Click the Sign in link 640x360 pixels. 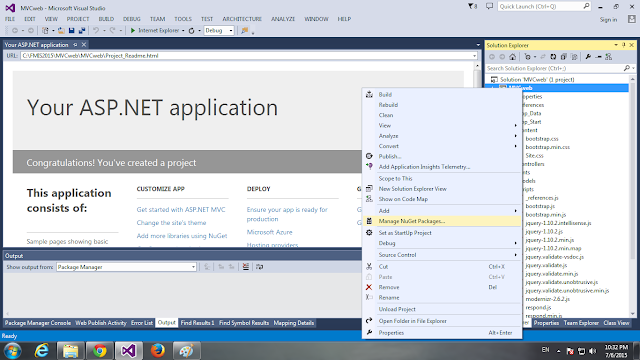[x=608, y=20]
